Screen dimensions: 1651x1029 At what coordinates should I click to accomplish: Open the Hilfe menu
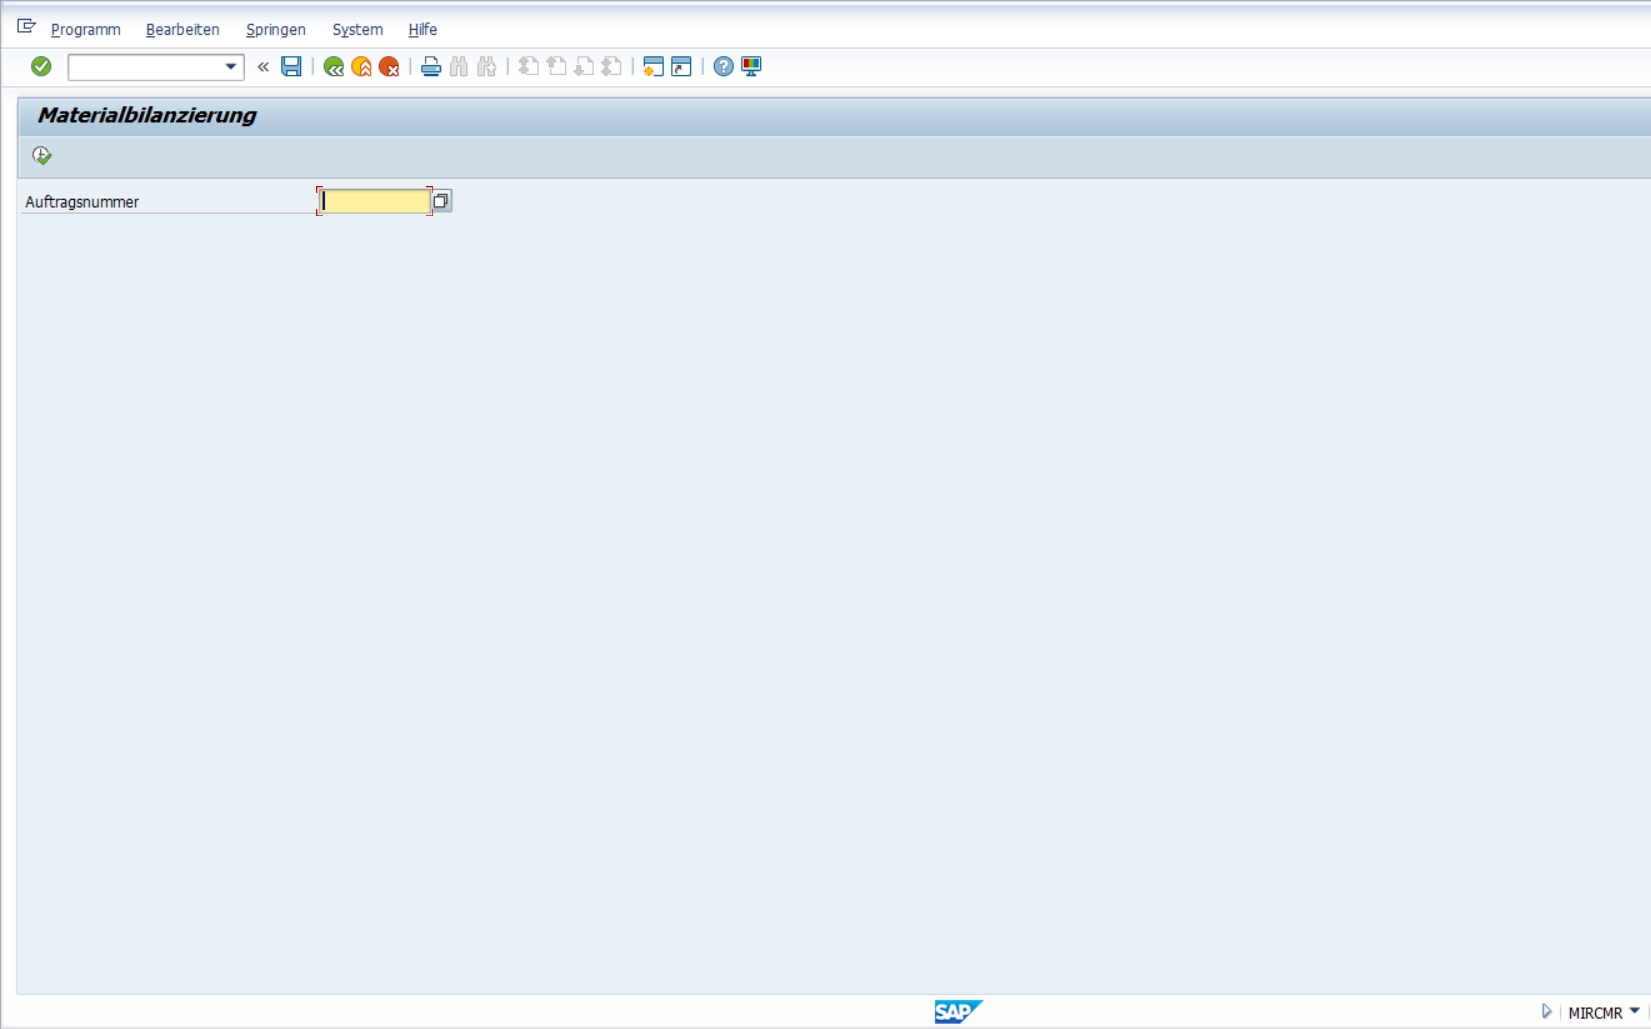(423, 29)
